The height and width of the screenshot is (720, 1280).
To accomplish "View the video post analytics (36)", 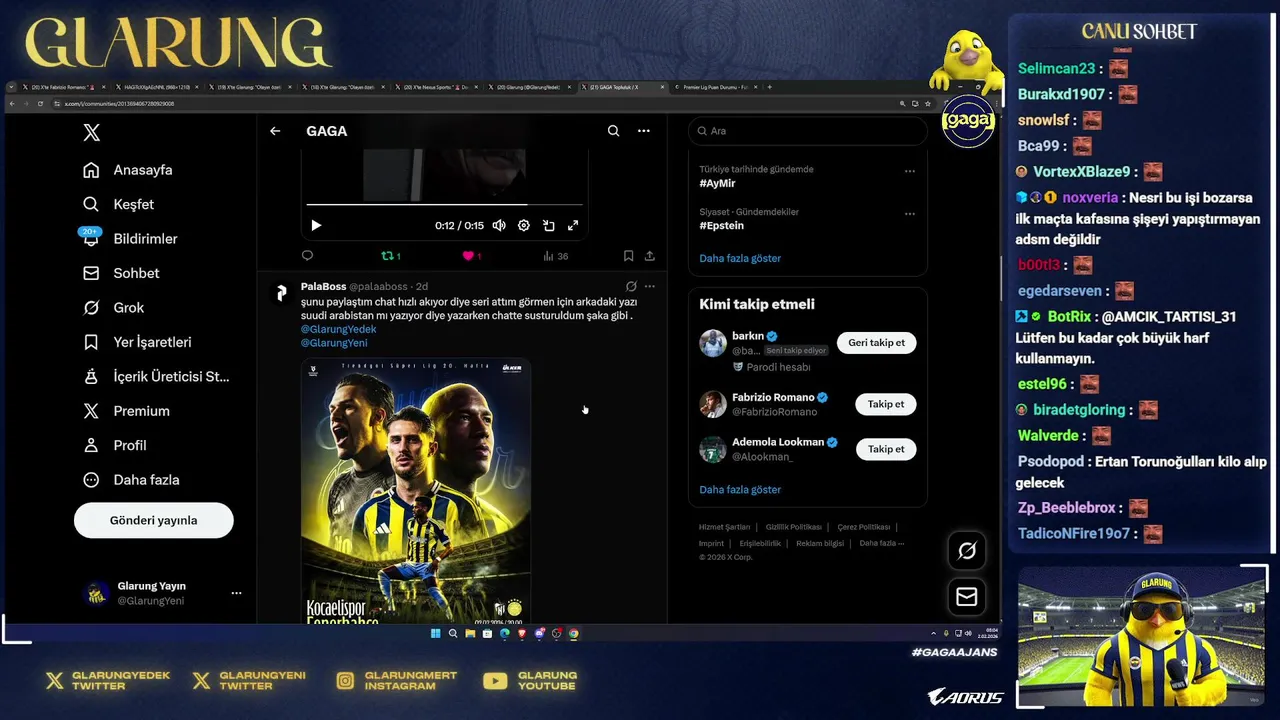I will [555, 256].
